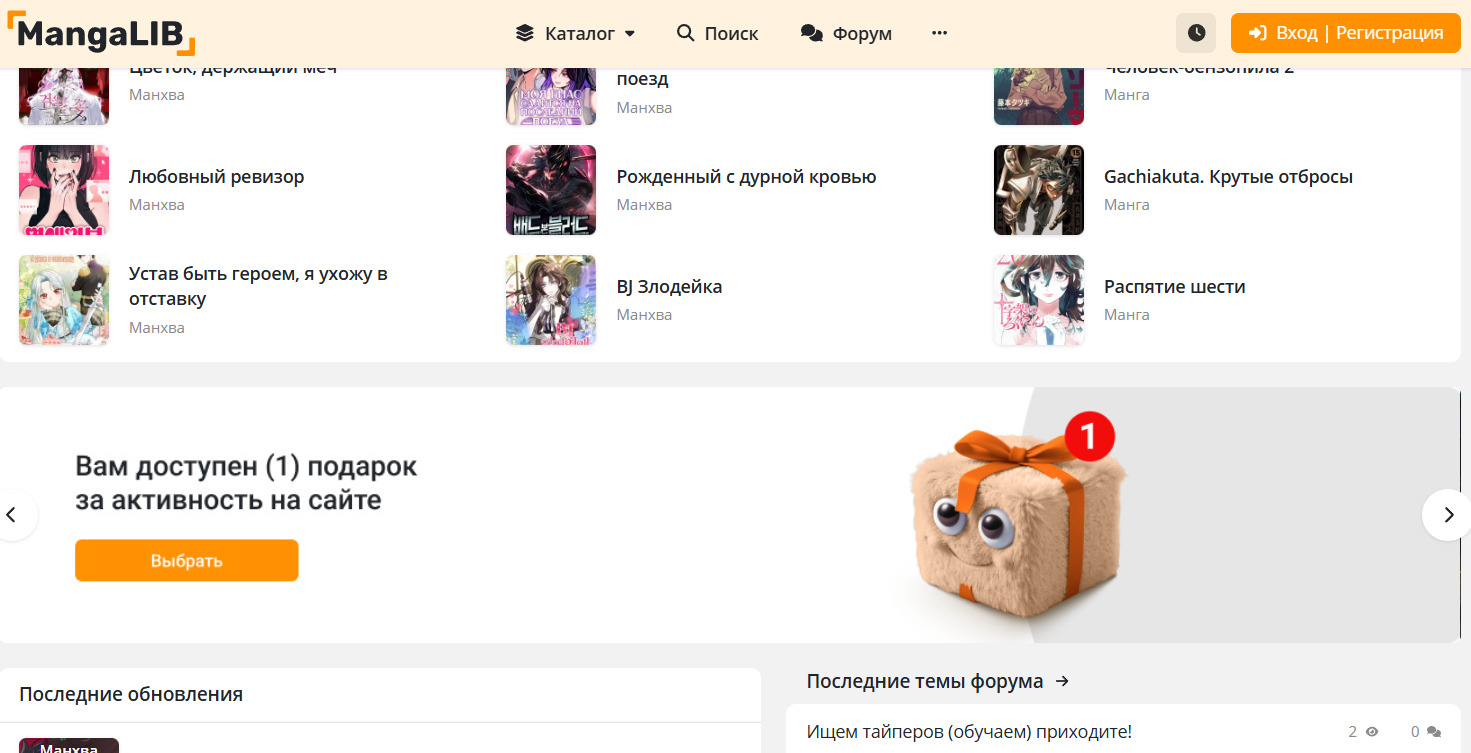Click the comments icon on forum topic
This screenshot has height=753, width=1471.
coord(1433,732)
